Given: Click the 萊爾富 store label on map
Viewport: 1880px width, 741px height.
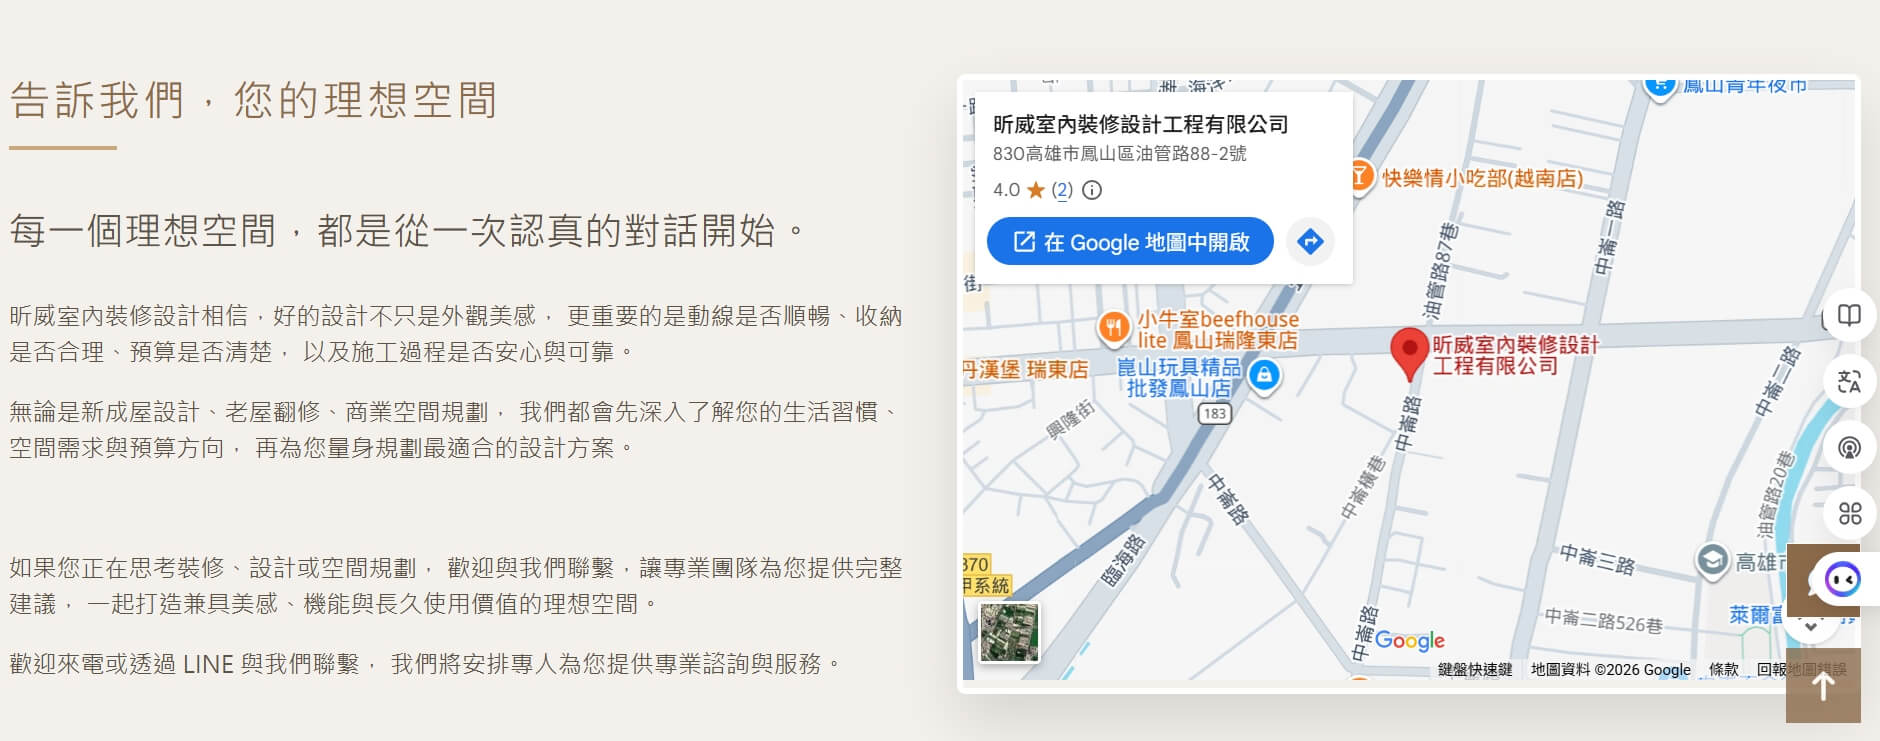Looking at the screenshot, I should (x=1757, y=615).
